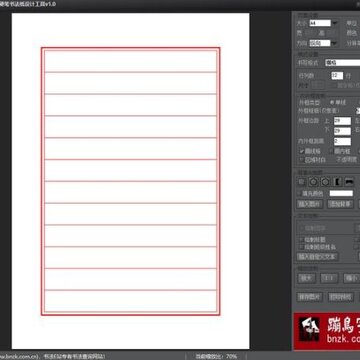Pick the black scroll banner background icon

[x=349, y=182]
